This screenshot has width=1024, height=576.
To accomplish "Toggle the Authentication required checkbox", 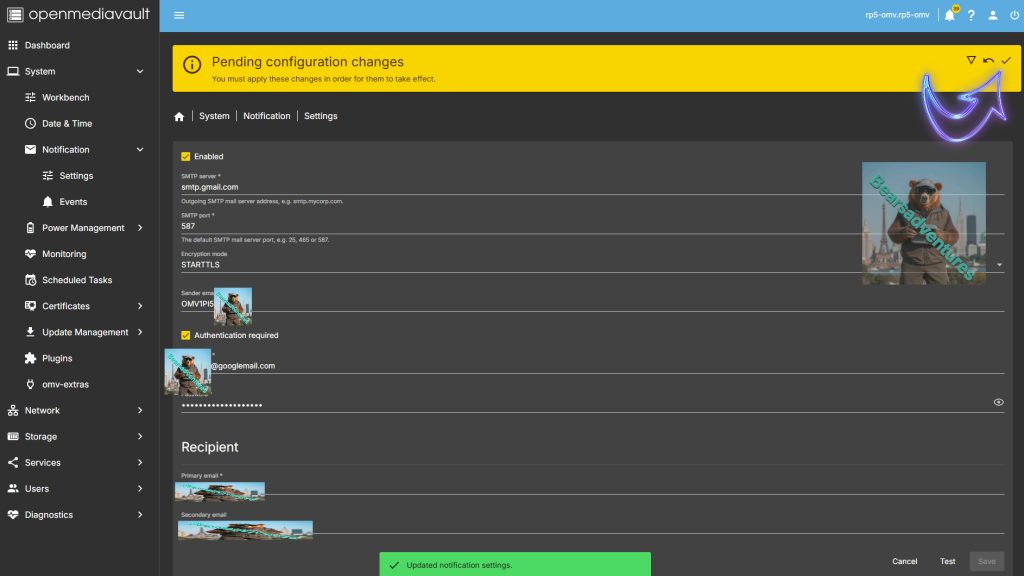I will coord(186,336).
